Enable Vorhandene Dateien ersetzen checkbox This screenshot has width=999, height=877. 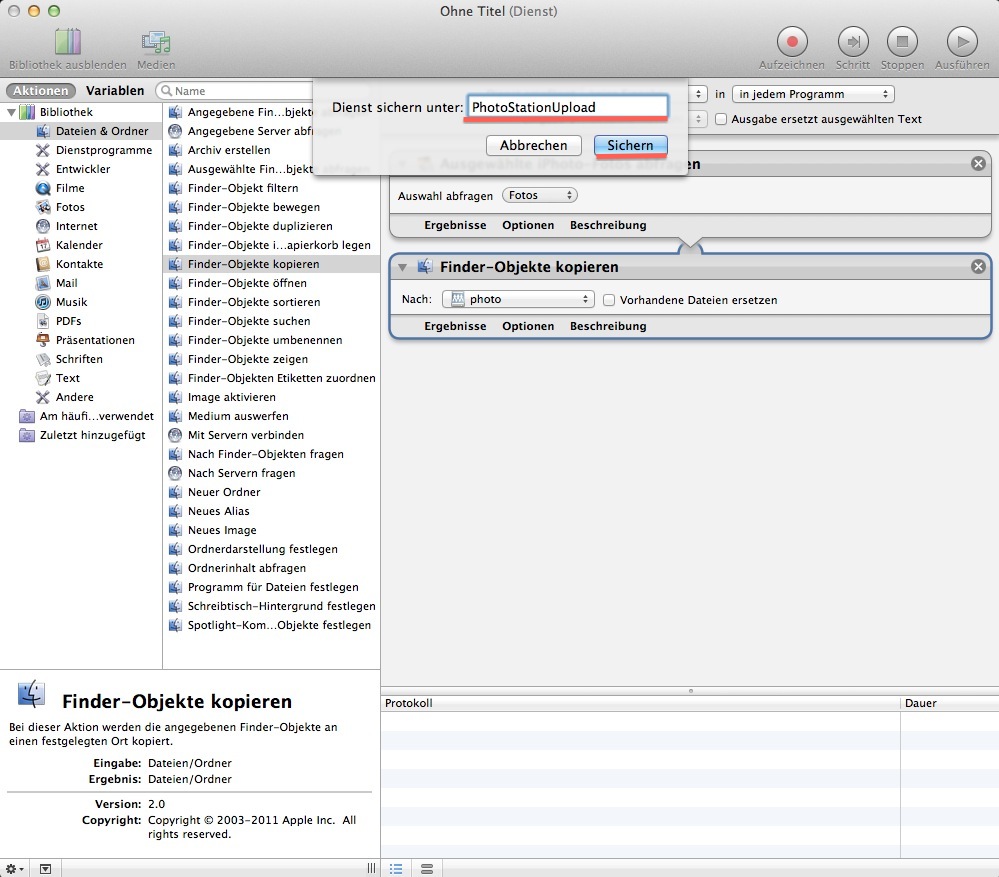(x=609, y=300)
